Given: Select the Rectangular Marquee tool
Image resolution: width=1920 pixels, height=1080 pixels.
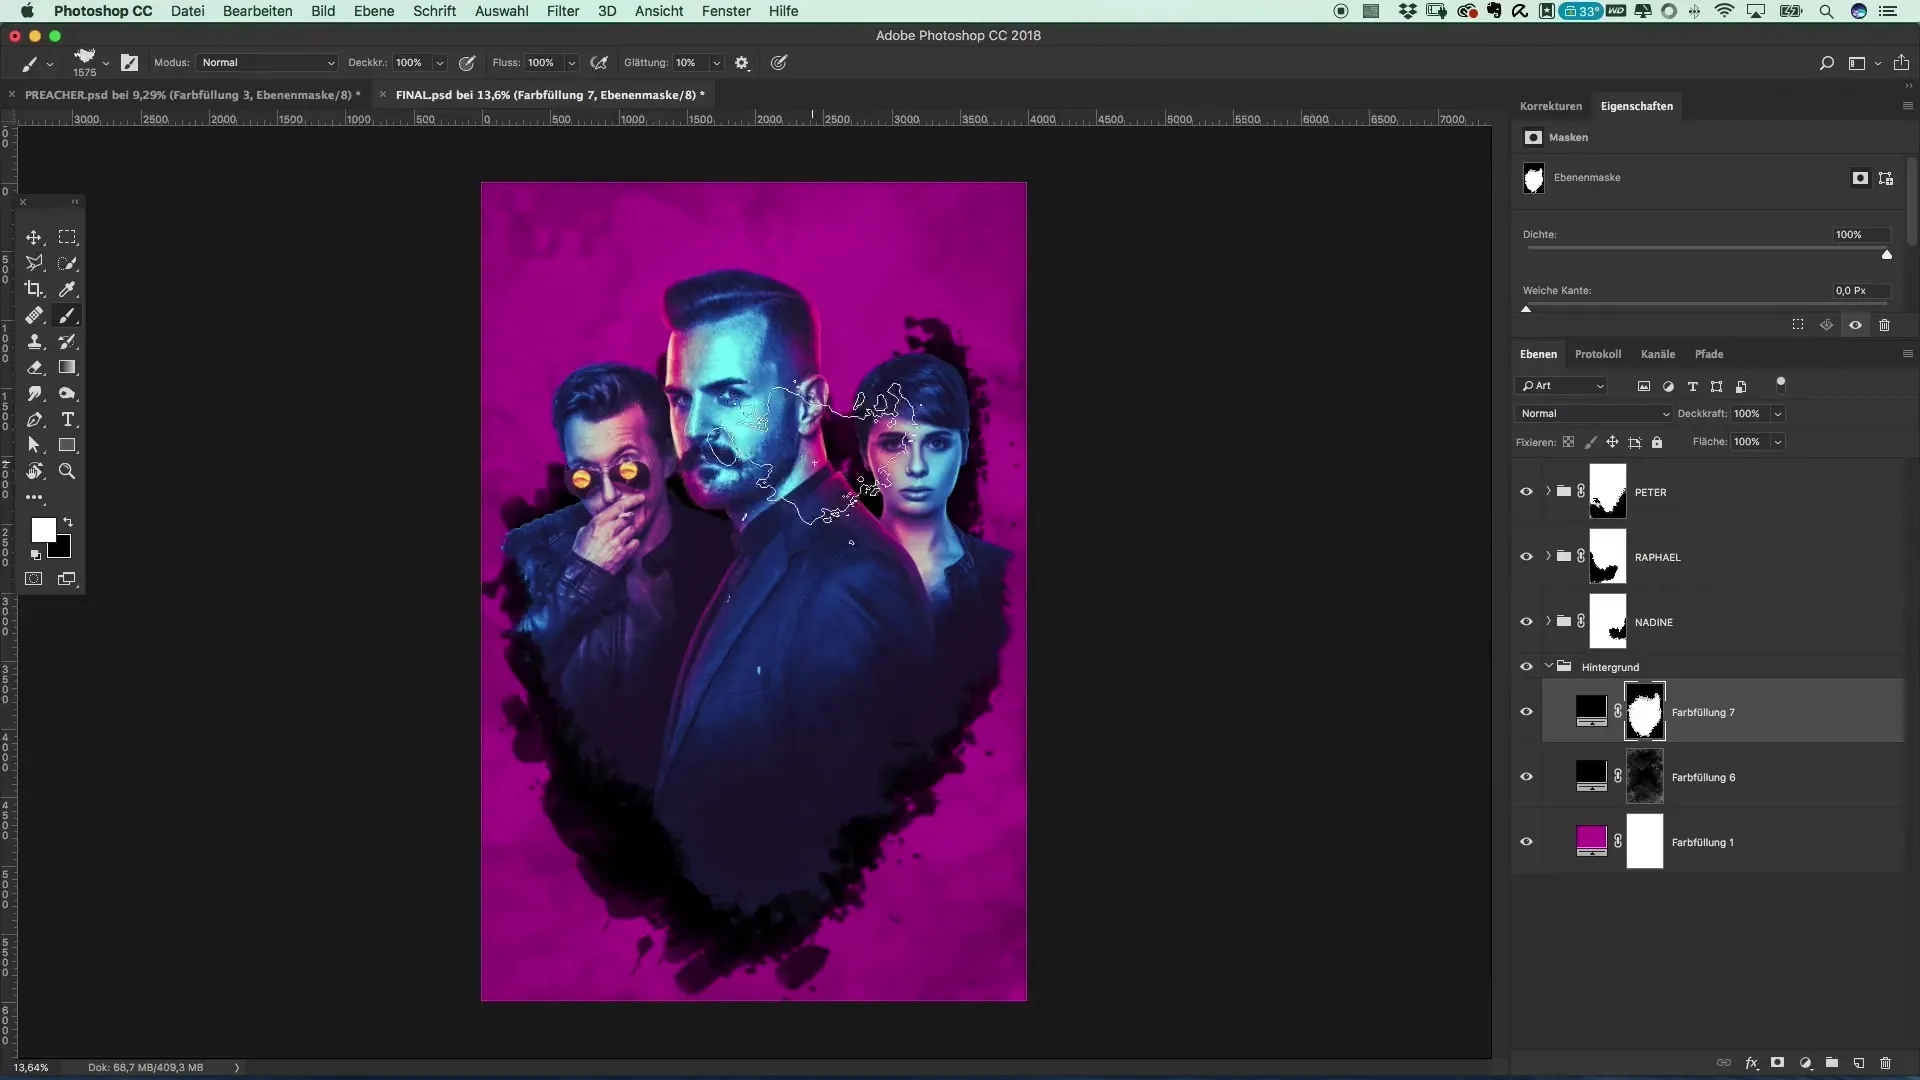Looking at the screenshot, I should (x=67, y=237).
